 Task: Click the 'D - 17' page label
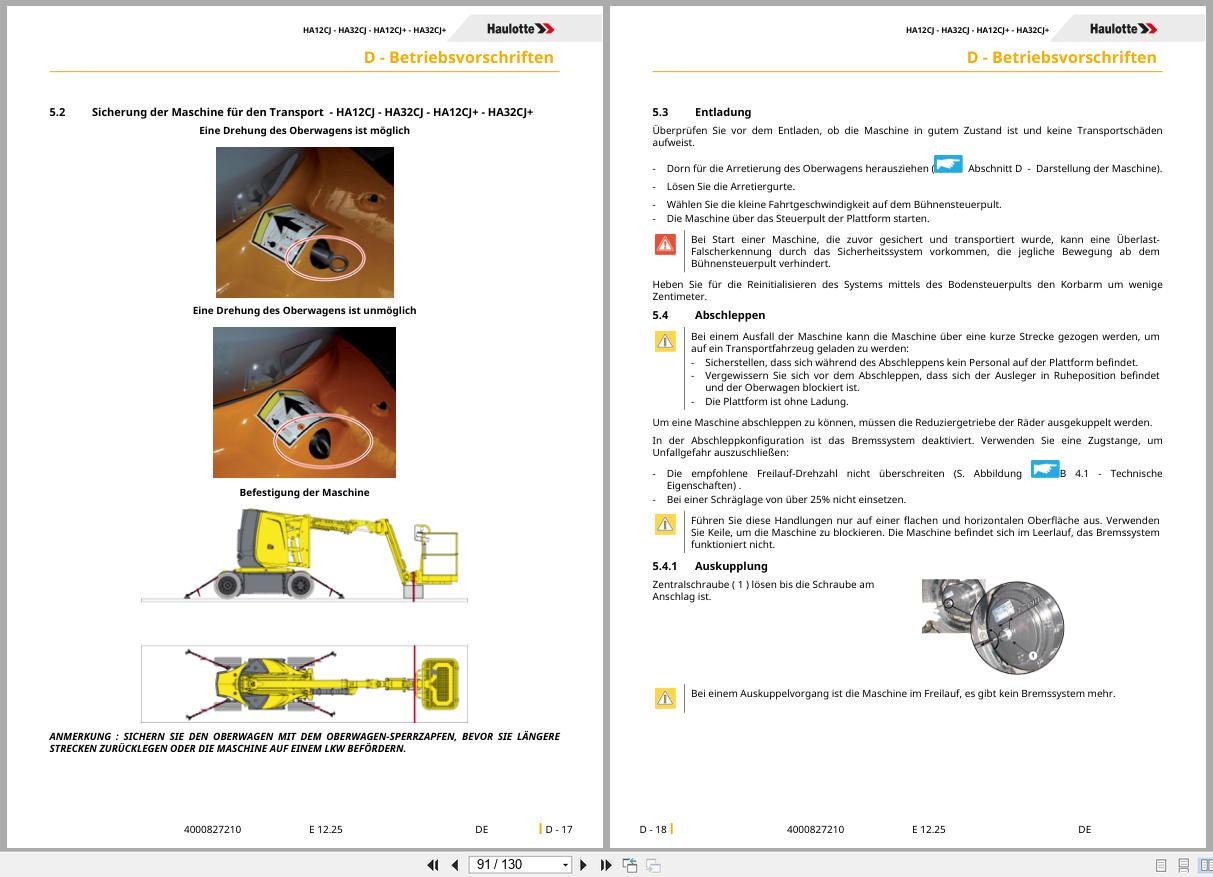558,829
